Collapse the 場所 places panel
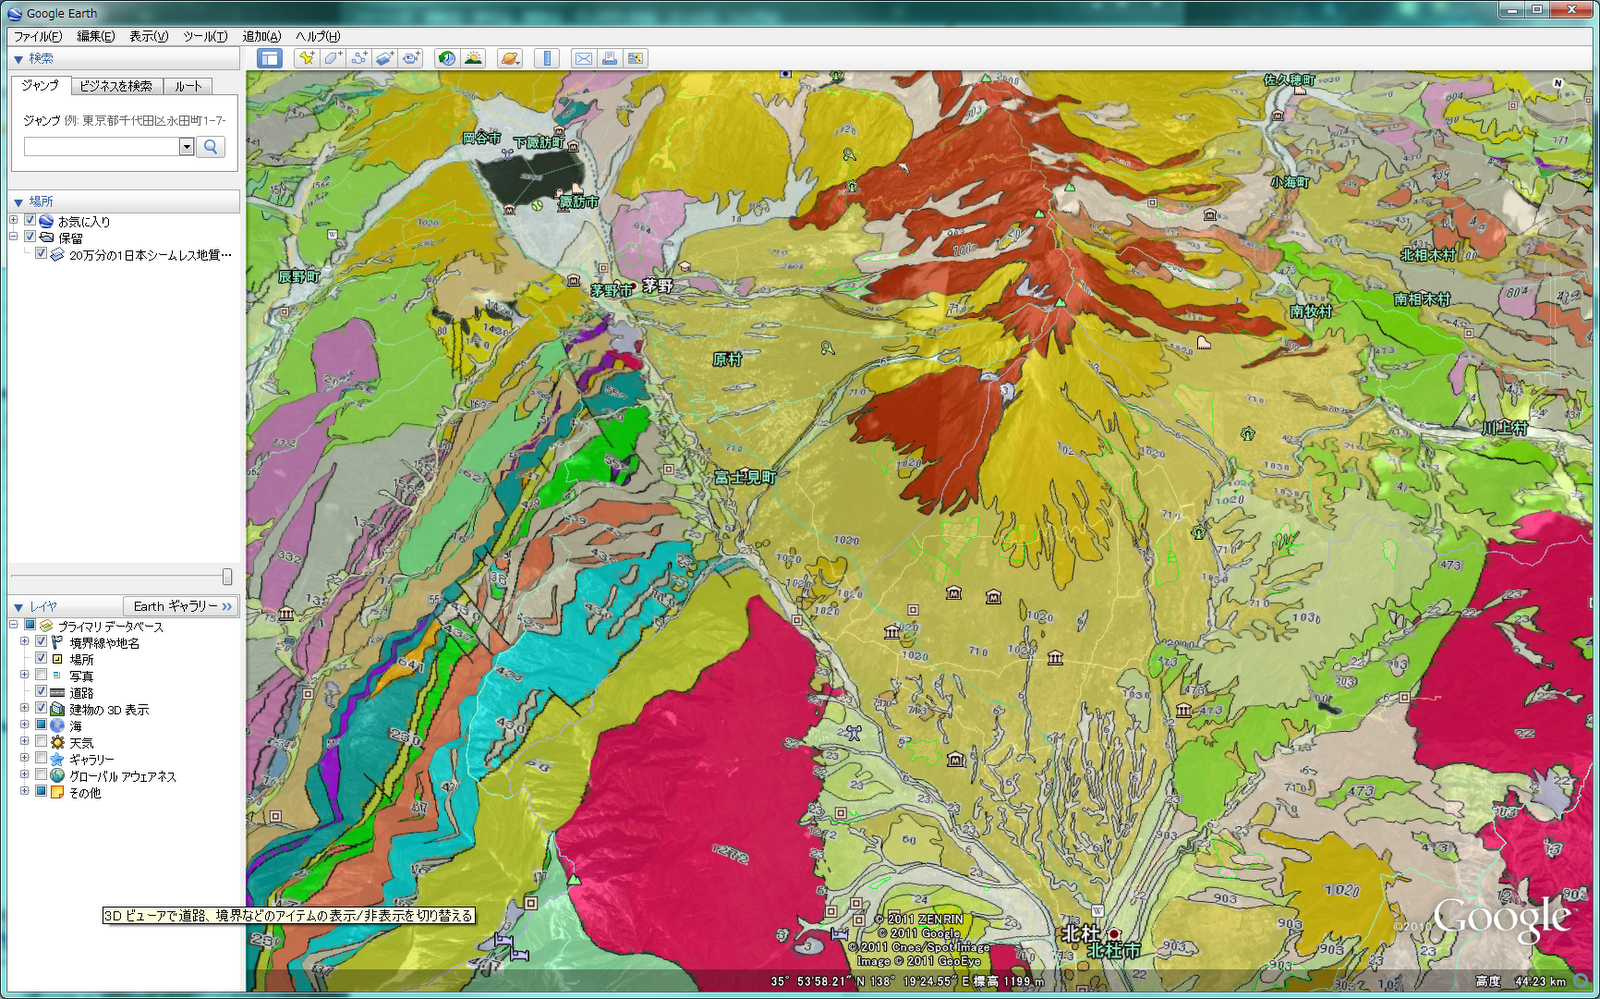Viewport: 1600px width, 999px height. [19, 202]
